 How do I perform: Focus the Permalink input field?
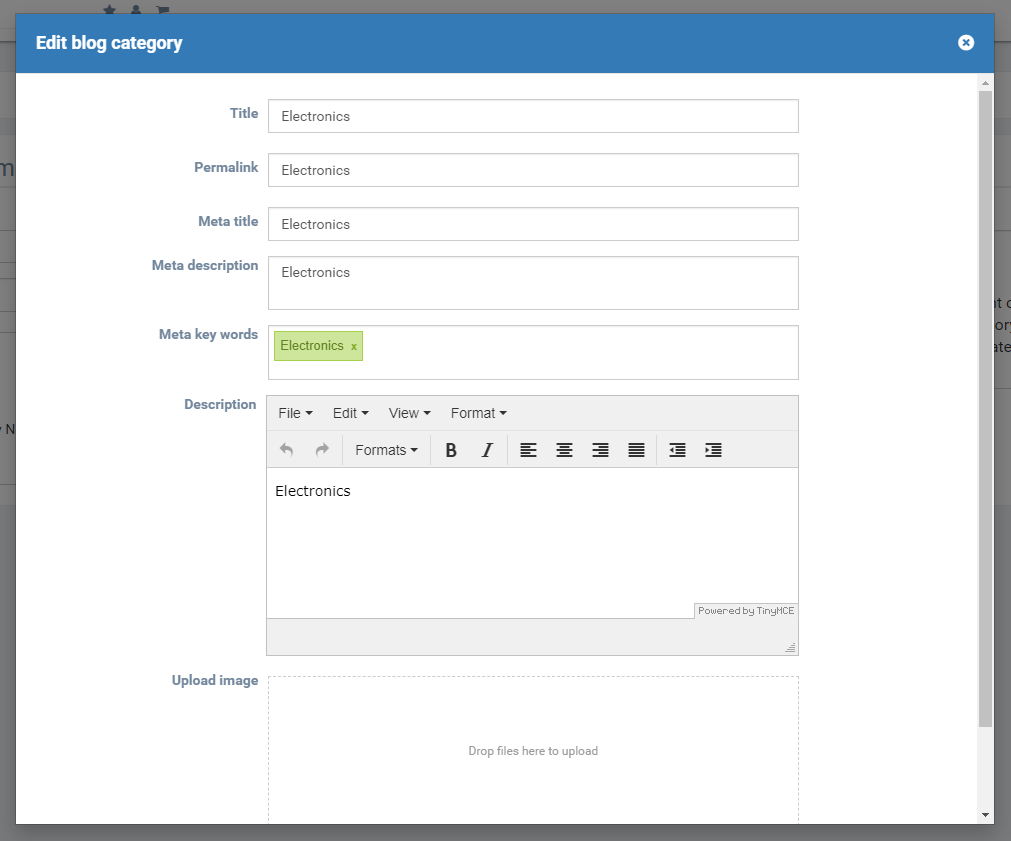coord(533,170)
